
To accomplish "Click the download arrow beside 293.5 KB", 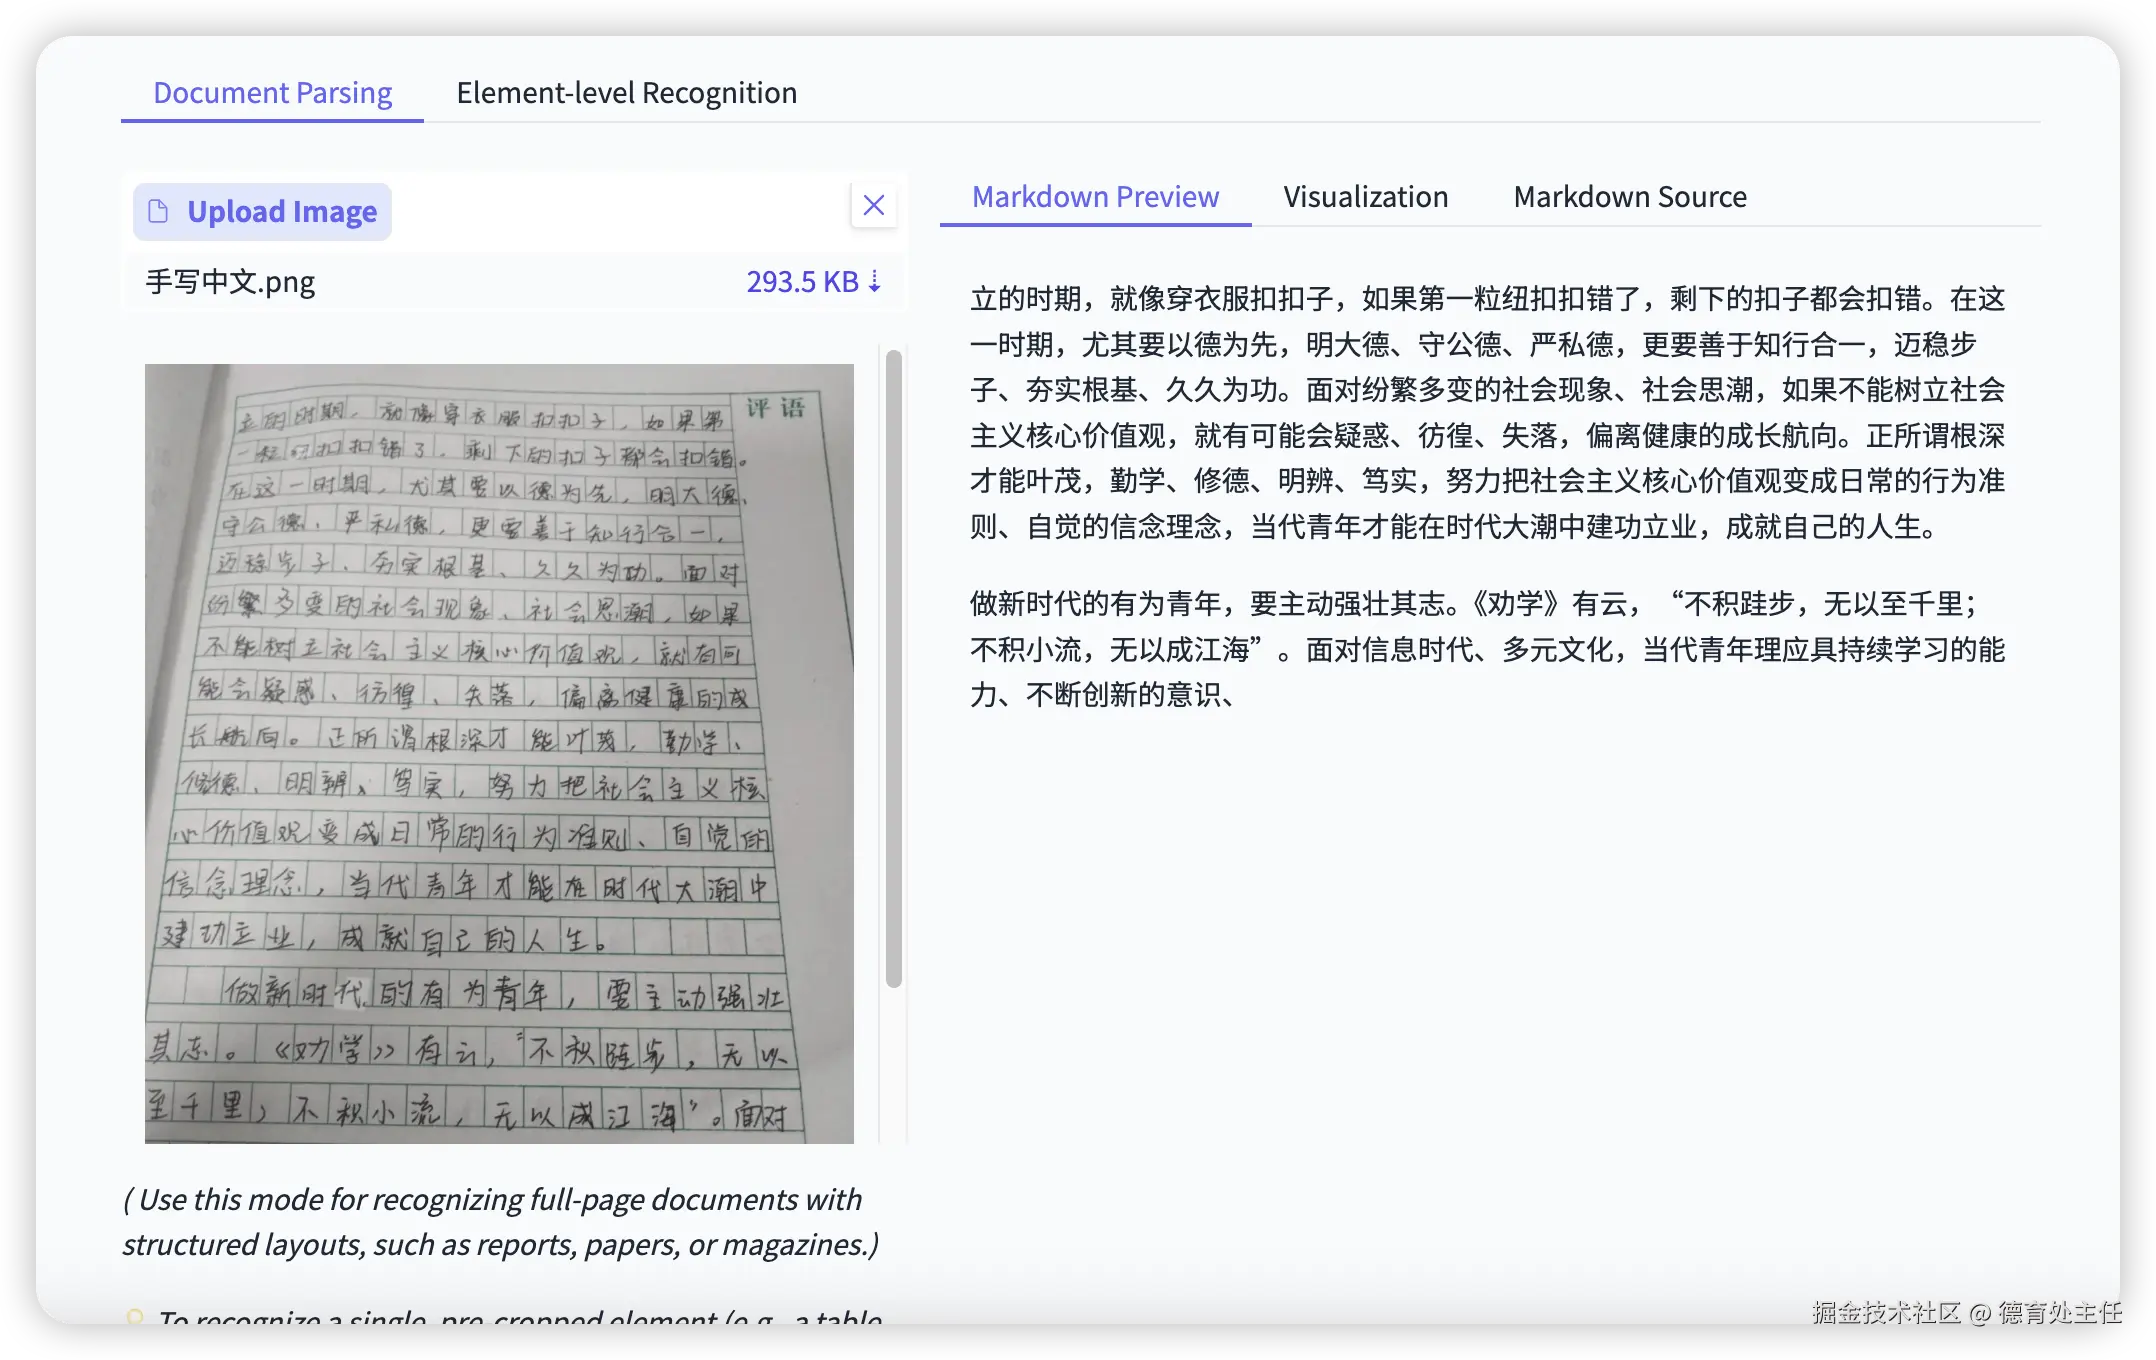I will coord(875,282).
